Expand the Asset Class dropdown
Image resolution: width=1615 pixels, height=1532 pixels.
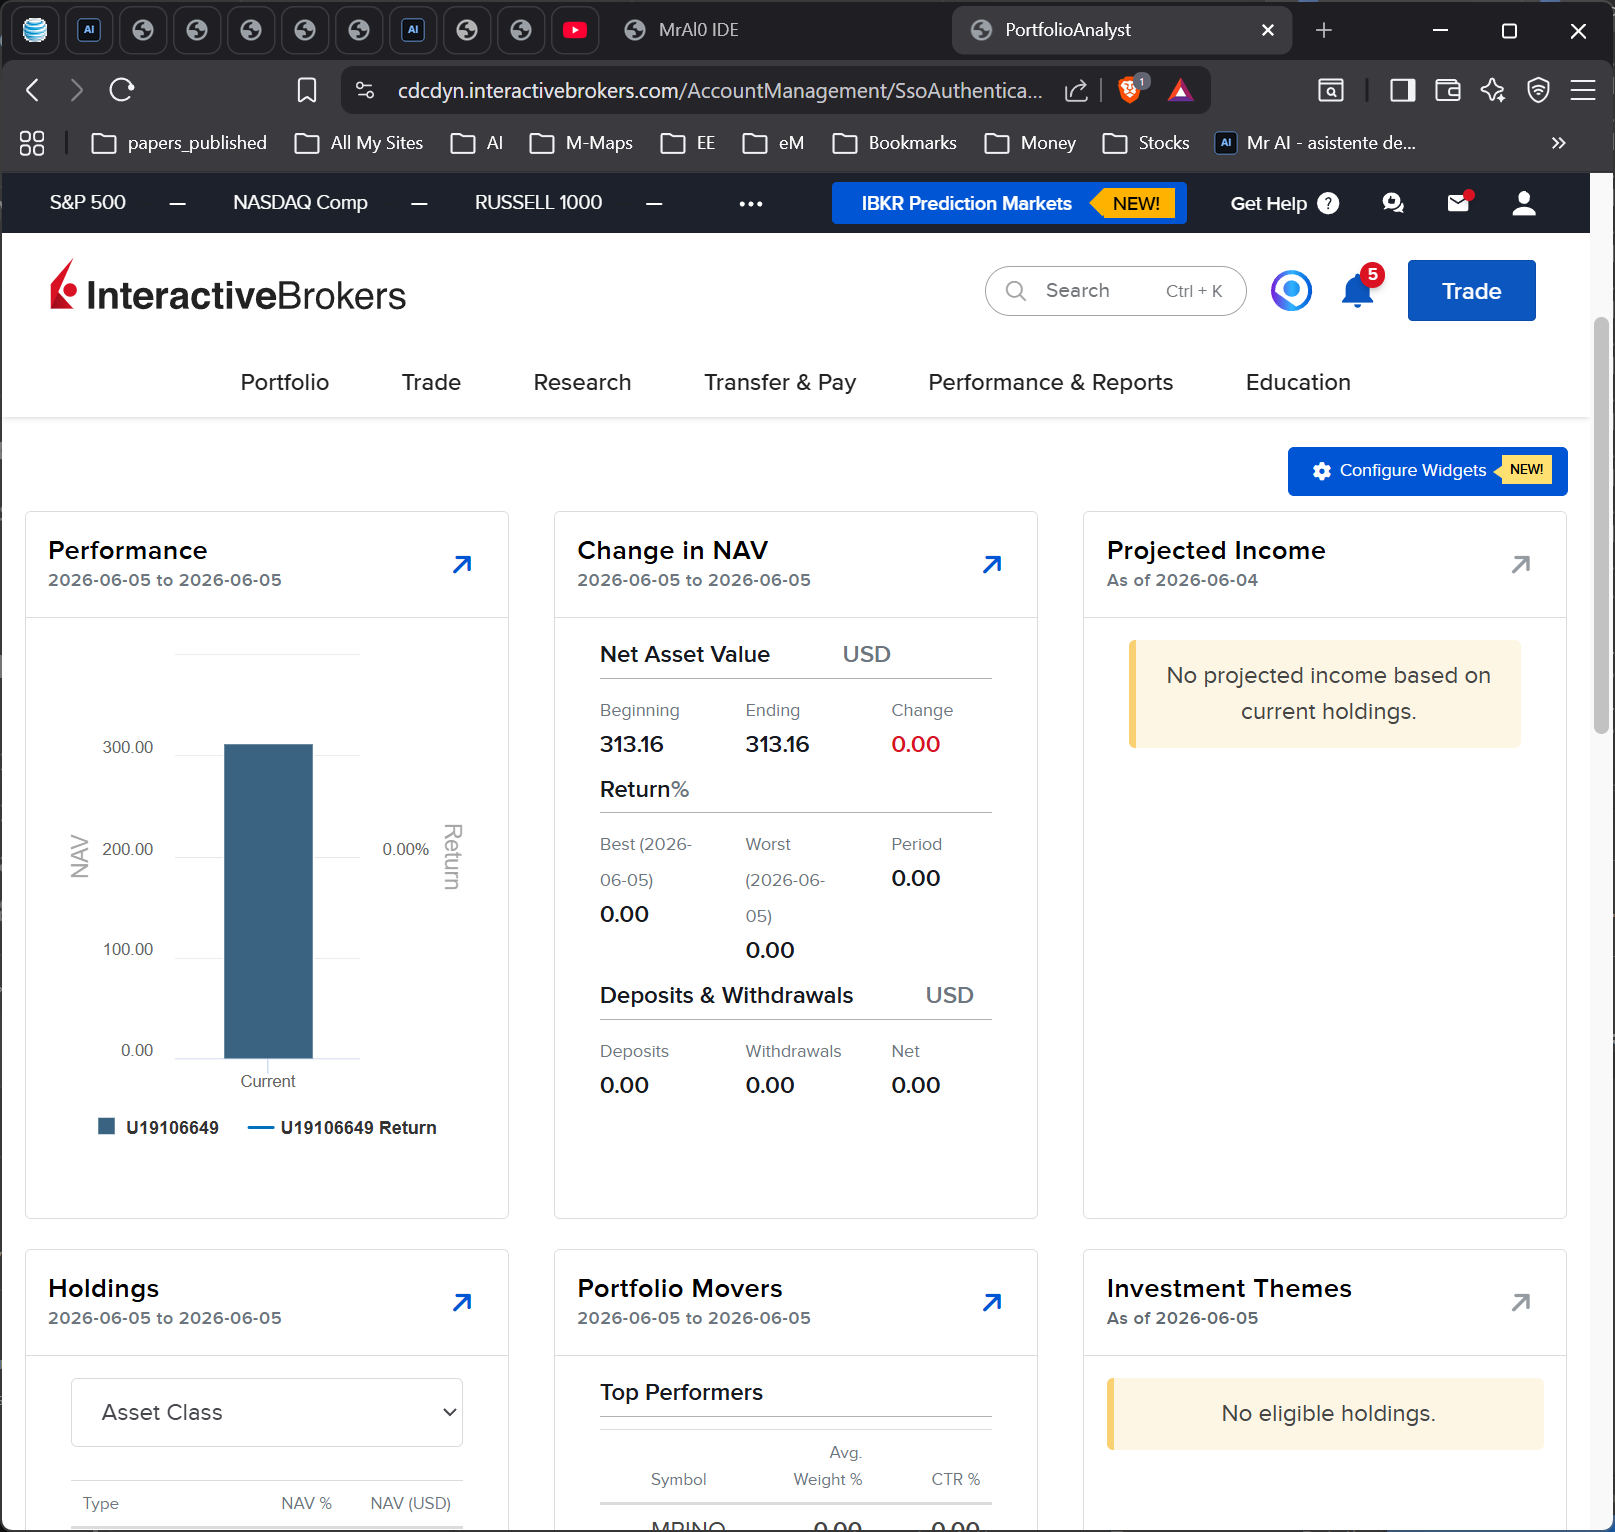pyautogui.click(x=267, y=1412)
